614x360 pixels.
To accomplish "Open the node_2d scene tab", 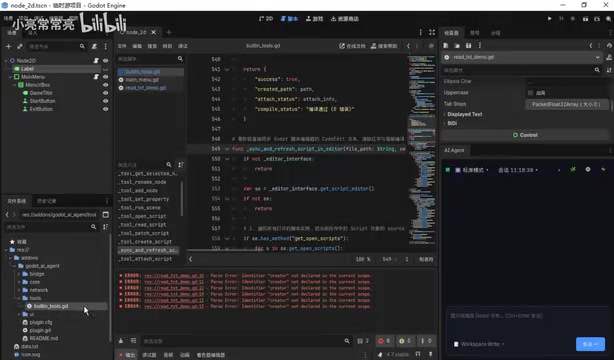I will 135,32.
